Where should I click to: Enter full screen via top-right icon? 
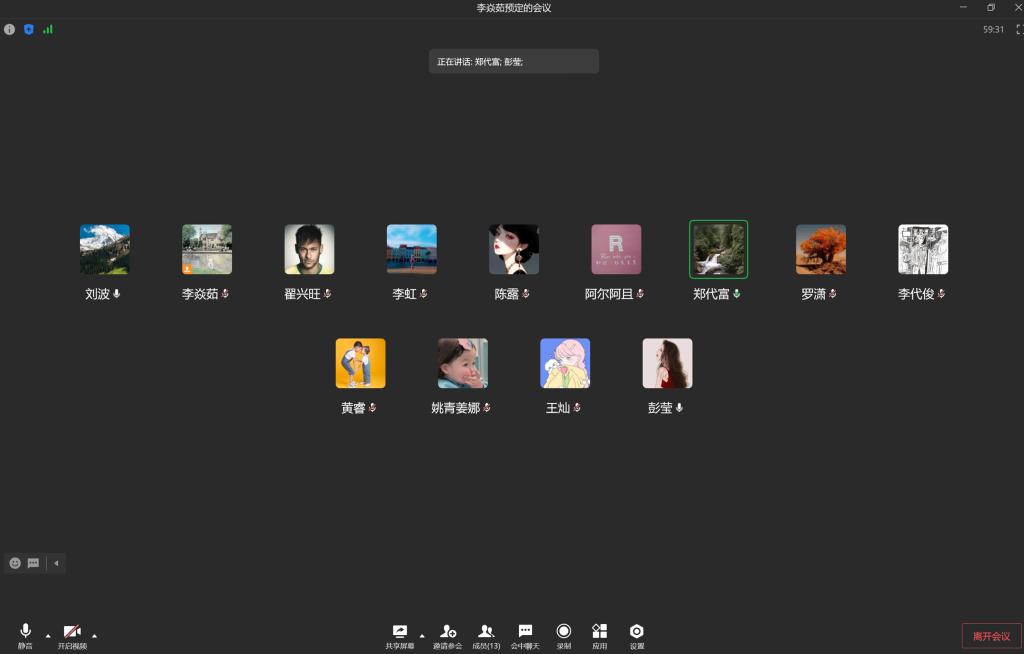tap(1019, 29)
